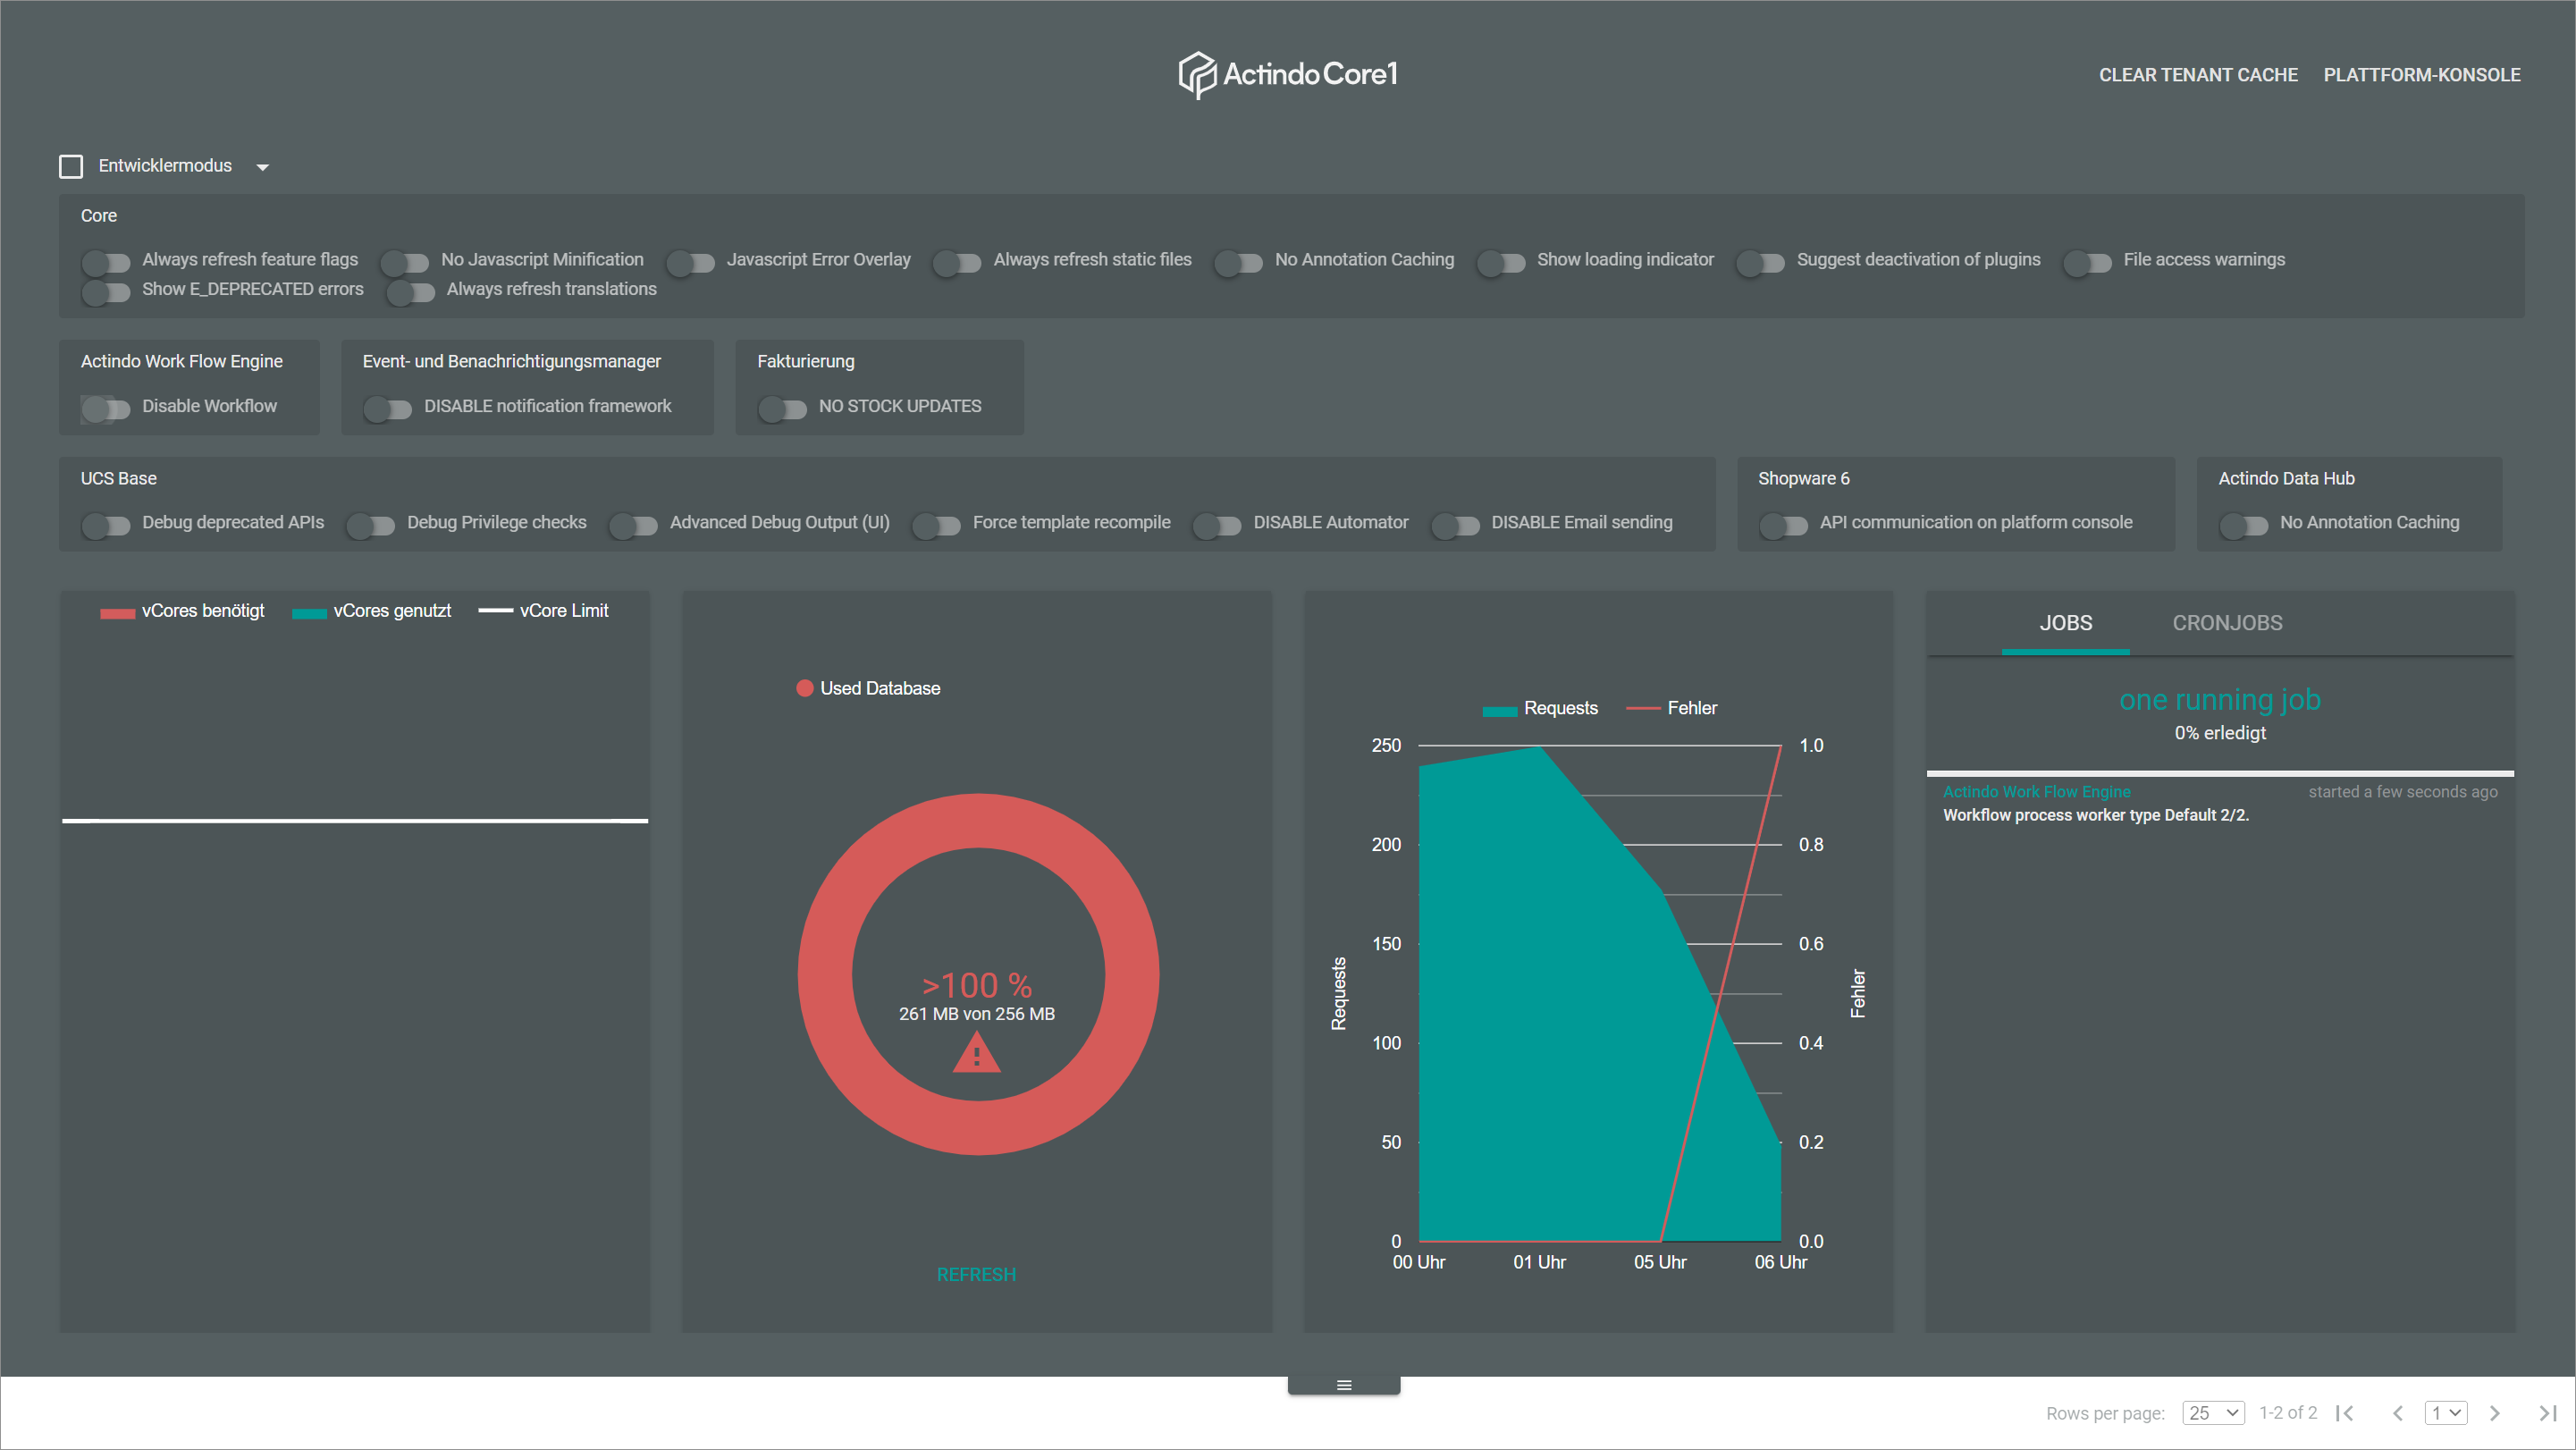Switch to the CRONJOBS tab
This screenshot has width=2576, height=1450.
click(x=2227, y=623)
